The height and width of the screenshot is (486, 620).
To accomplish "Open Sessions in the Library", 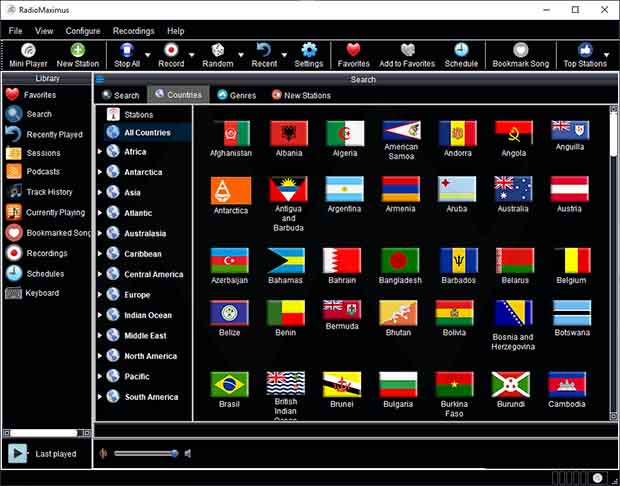I will 33,153.
